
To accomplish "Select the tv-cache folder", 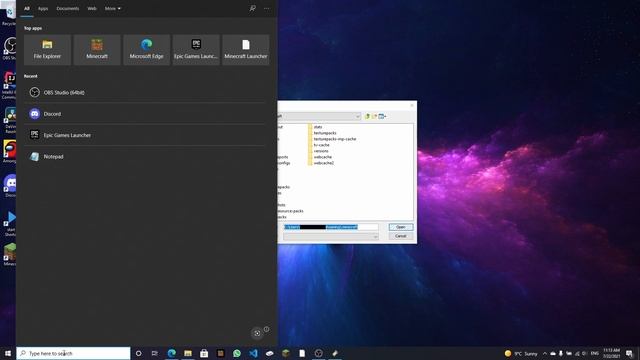I will pyautogui.click(x=318, y=145).
